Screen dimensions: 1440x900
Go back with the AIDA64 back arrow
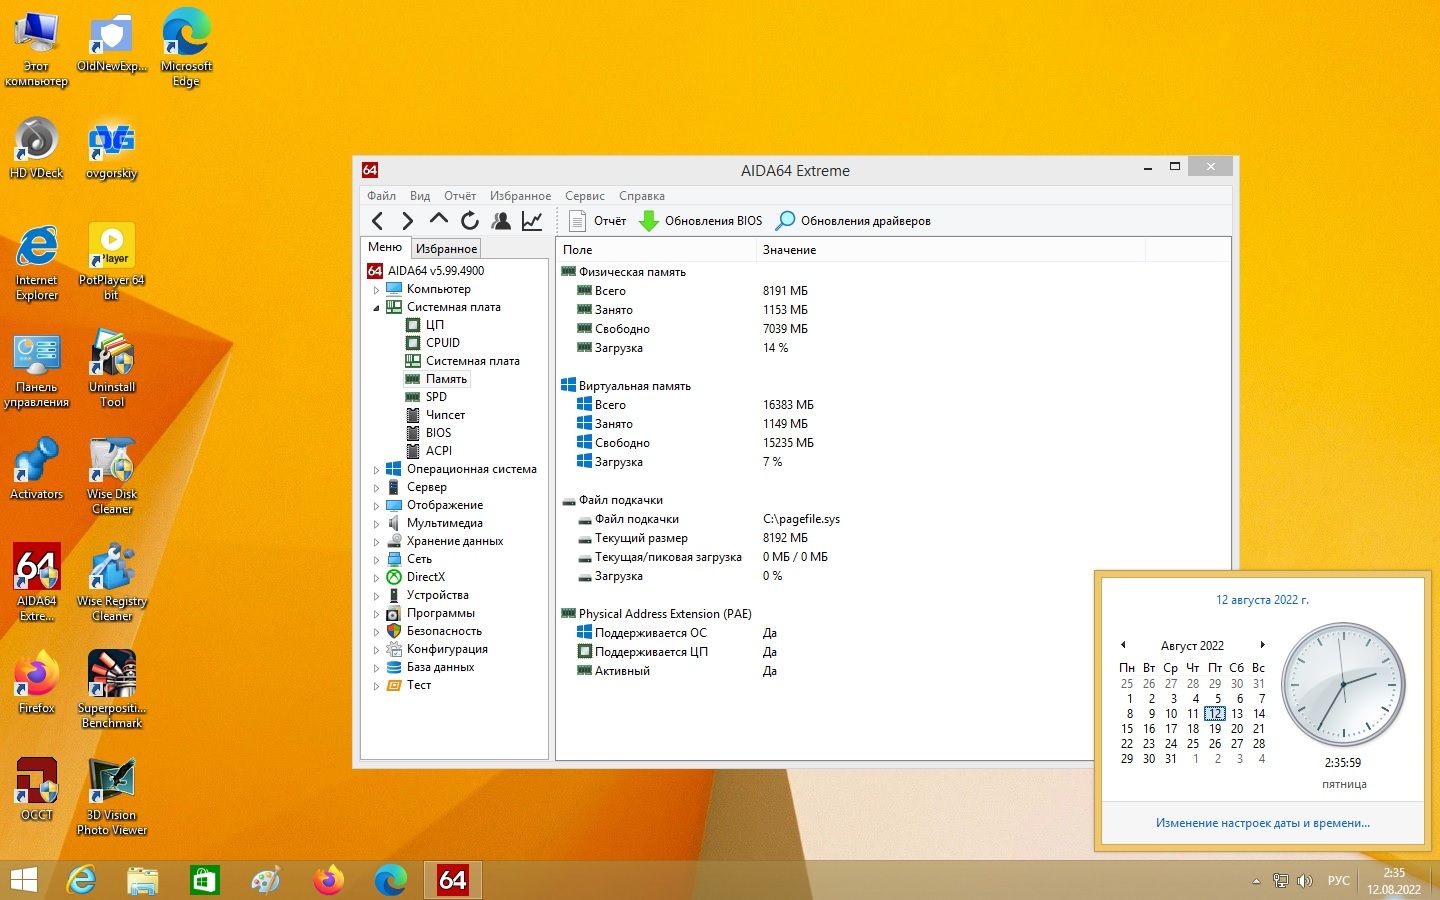point(377,221)
